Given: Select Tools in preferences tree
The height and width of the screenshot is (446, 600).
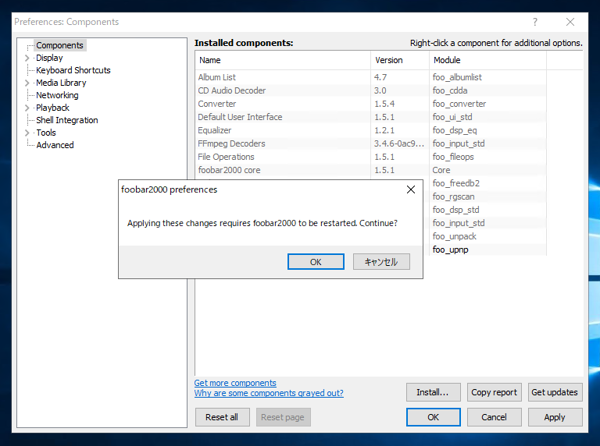Looking at the screenshot, I should coord(46,133).
